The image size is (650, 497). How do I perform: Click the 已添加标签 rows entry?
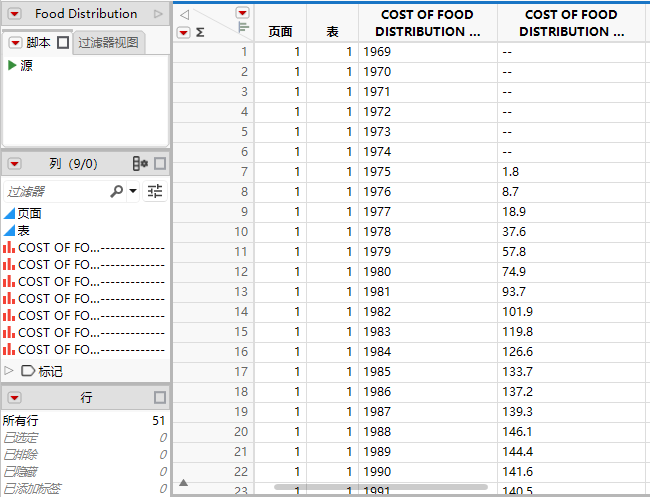84,489
